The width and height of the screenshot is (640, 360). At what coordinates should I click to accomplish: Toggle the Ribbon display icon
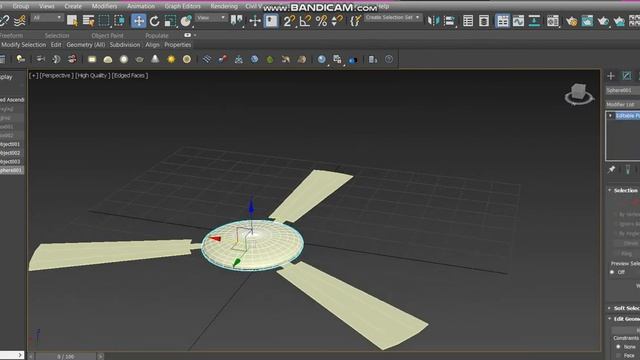pyautogui.click(x=502, y=21)
